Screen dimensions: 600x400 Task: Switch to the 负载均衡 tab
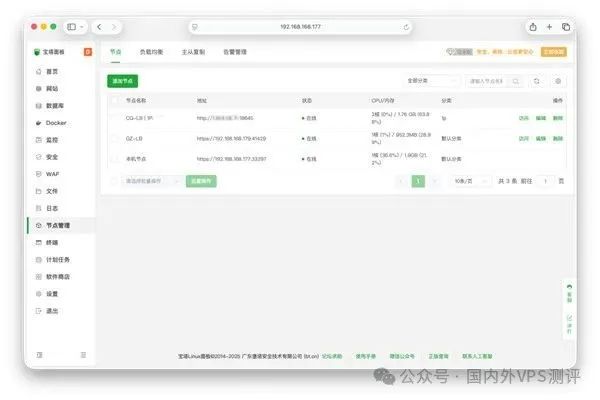[x=152, y=52]
